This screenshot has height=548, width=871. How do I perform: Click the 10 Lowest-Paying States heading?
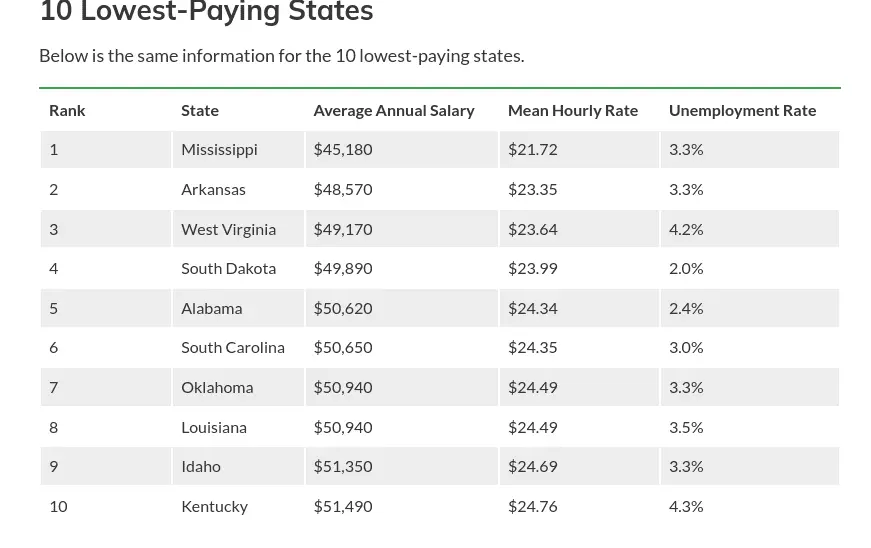206,13
